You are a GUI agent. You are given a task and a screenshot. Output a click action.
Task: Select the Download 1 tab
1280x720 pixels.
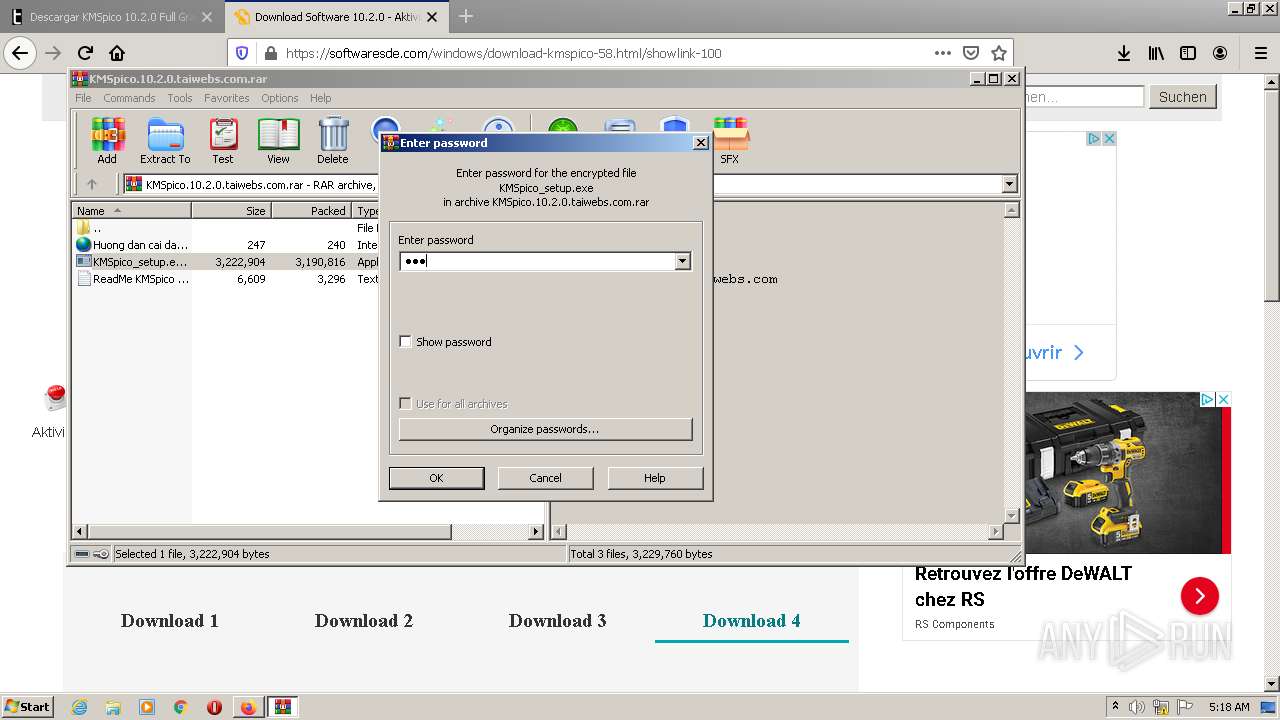pos(170,621)
